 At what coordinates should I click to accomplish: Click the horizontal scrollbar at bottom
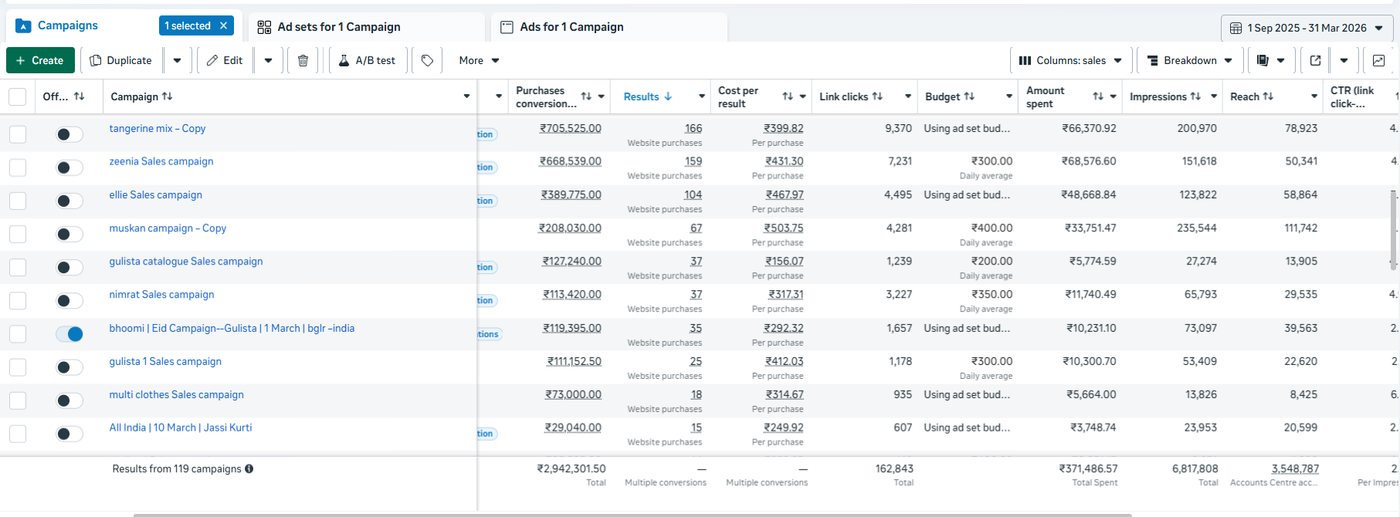(632, 514)
